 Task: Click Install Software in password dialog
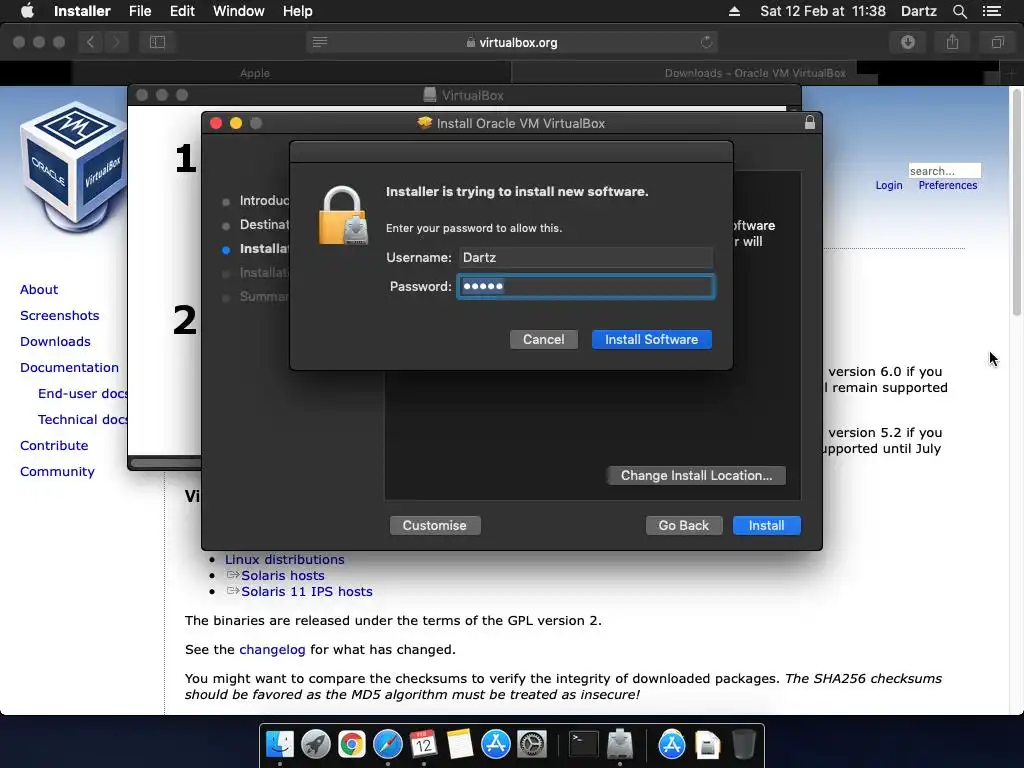click(651, 340)
